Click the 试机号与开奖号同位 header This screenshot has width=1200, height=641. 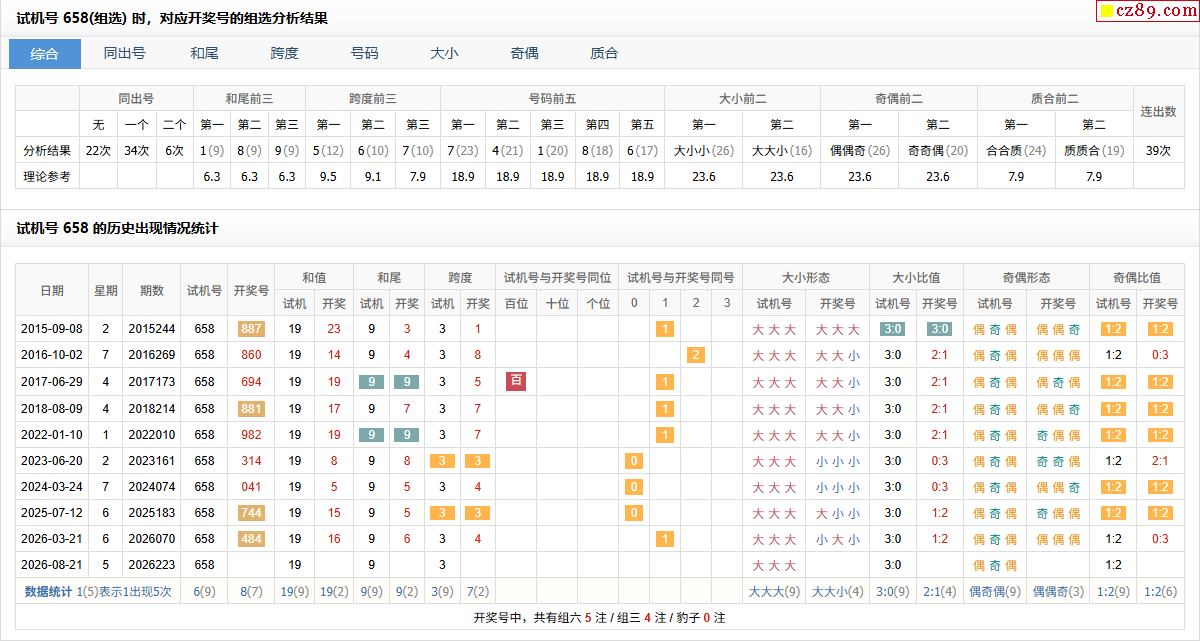click(557, 277)
